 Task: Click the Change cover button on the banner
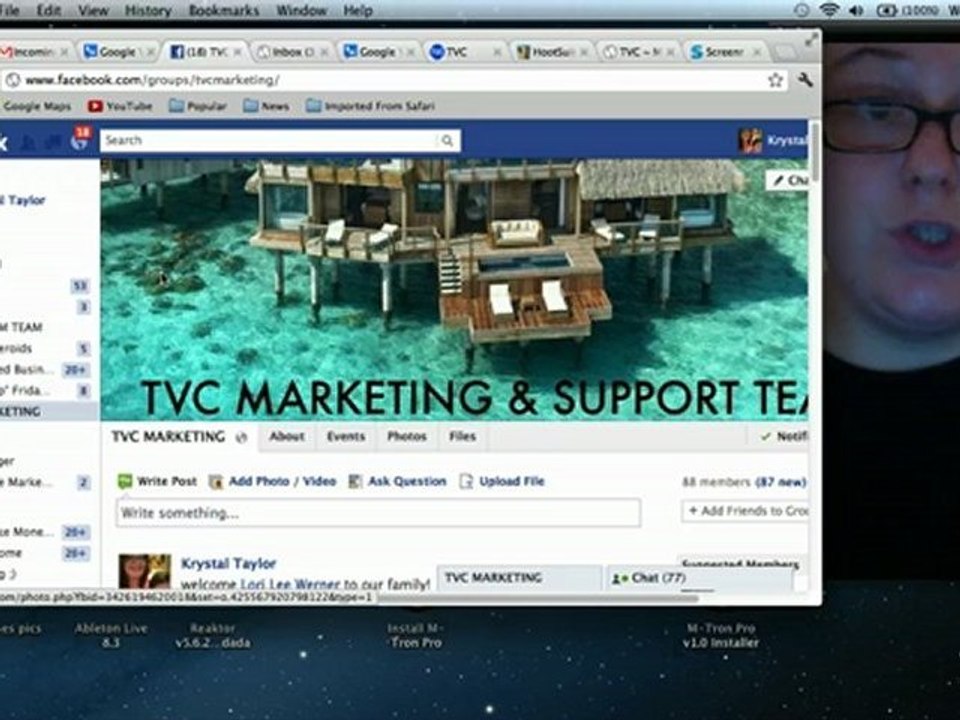pyautogui.click(x=788, y=181)
